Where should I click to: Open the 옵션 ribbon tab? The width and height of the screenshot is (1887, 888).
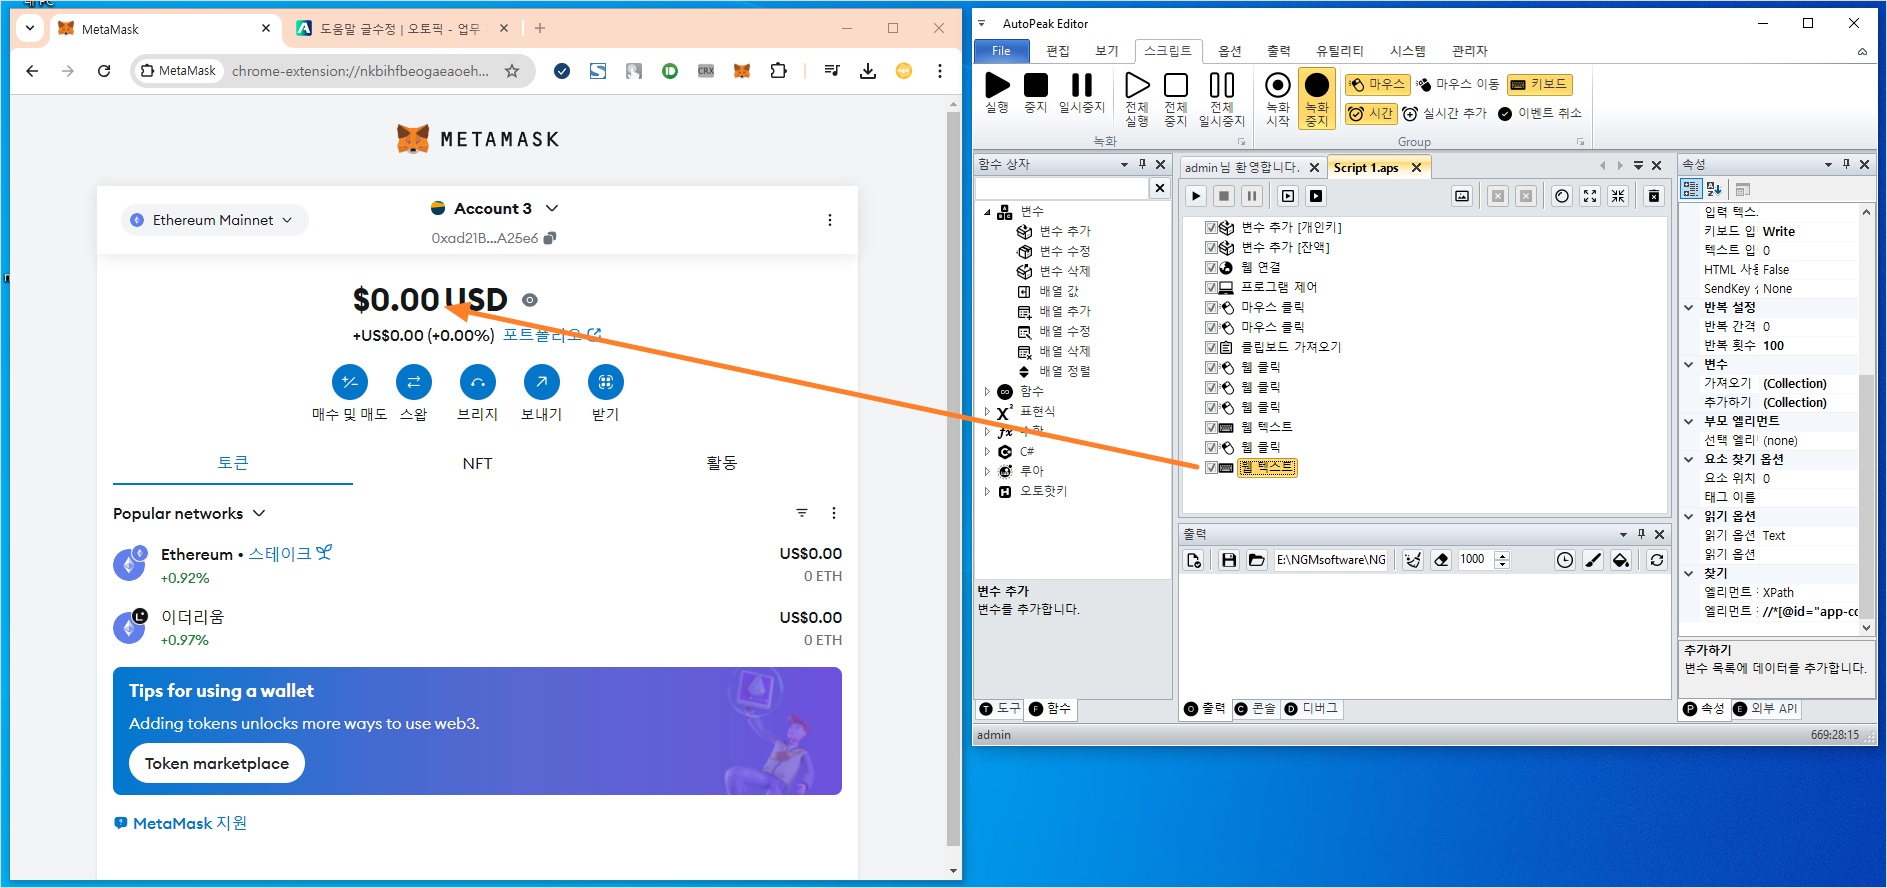coord(1230,51)
